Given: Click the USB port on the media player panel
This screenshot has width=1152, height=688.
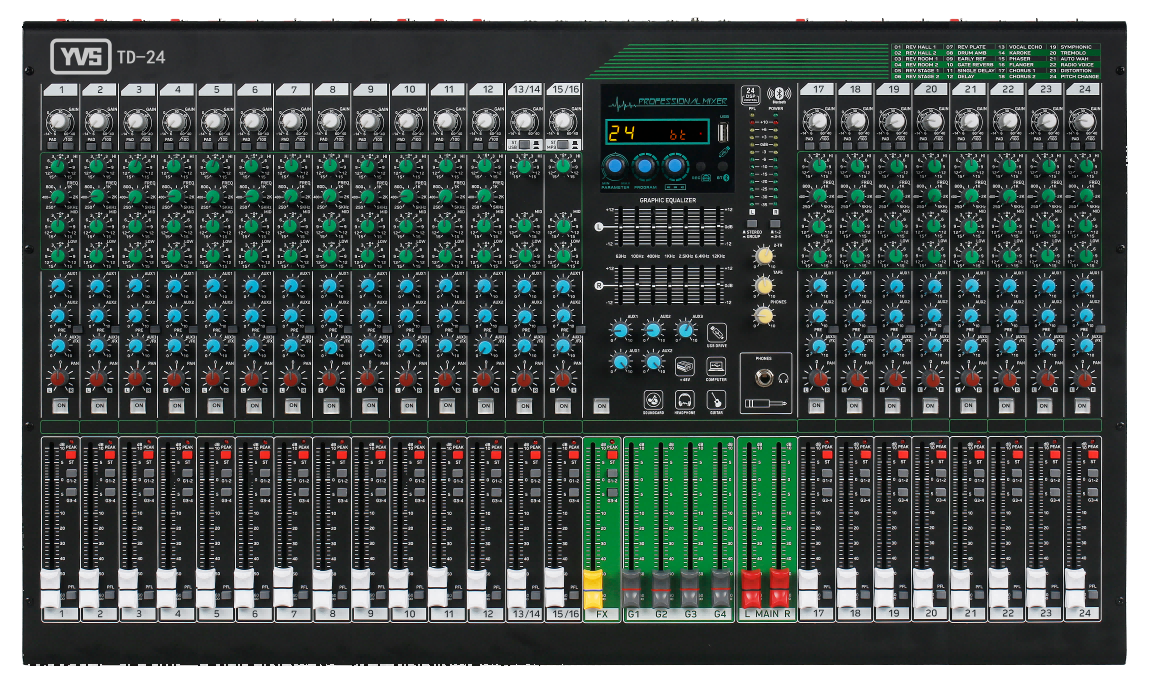Looking at the screenshot, I should click(722, 133).
